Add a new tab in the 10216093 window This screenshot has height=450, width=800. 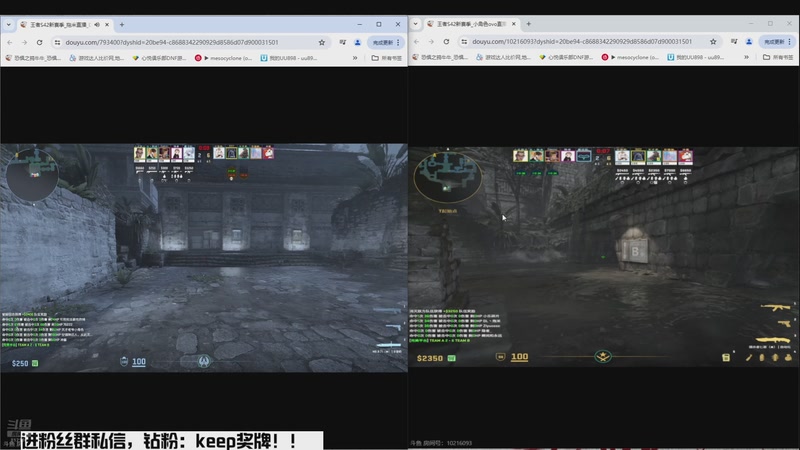(529, 23)
